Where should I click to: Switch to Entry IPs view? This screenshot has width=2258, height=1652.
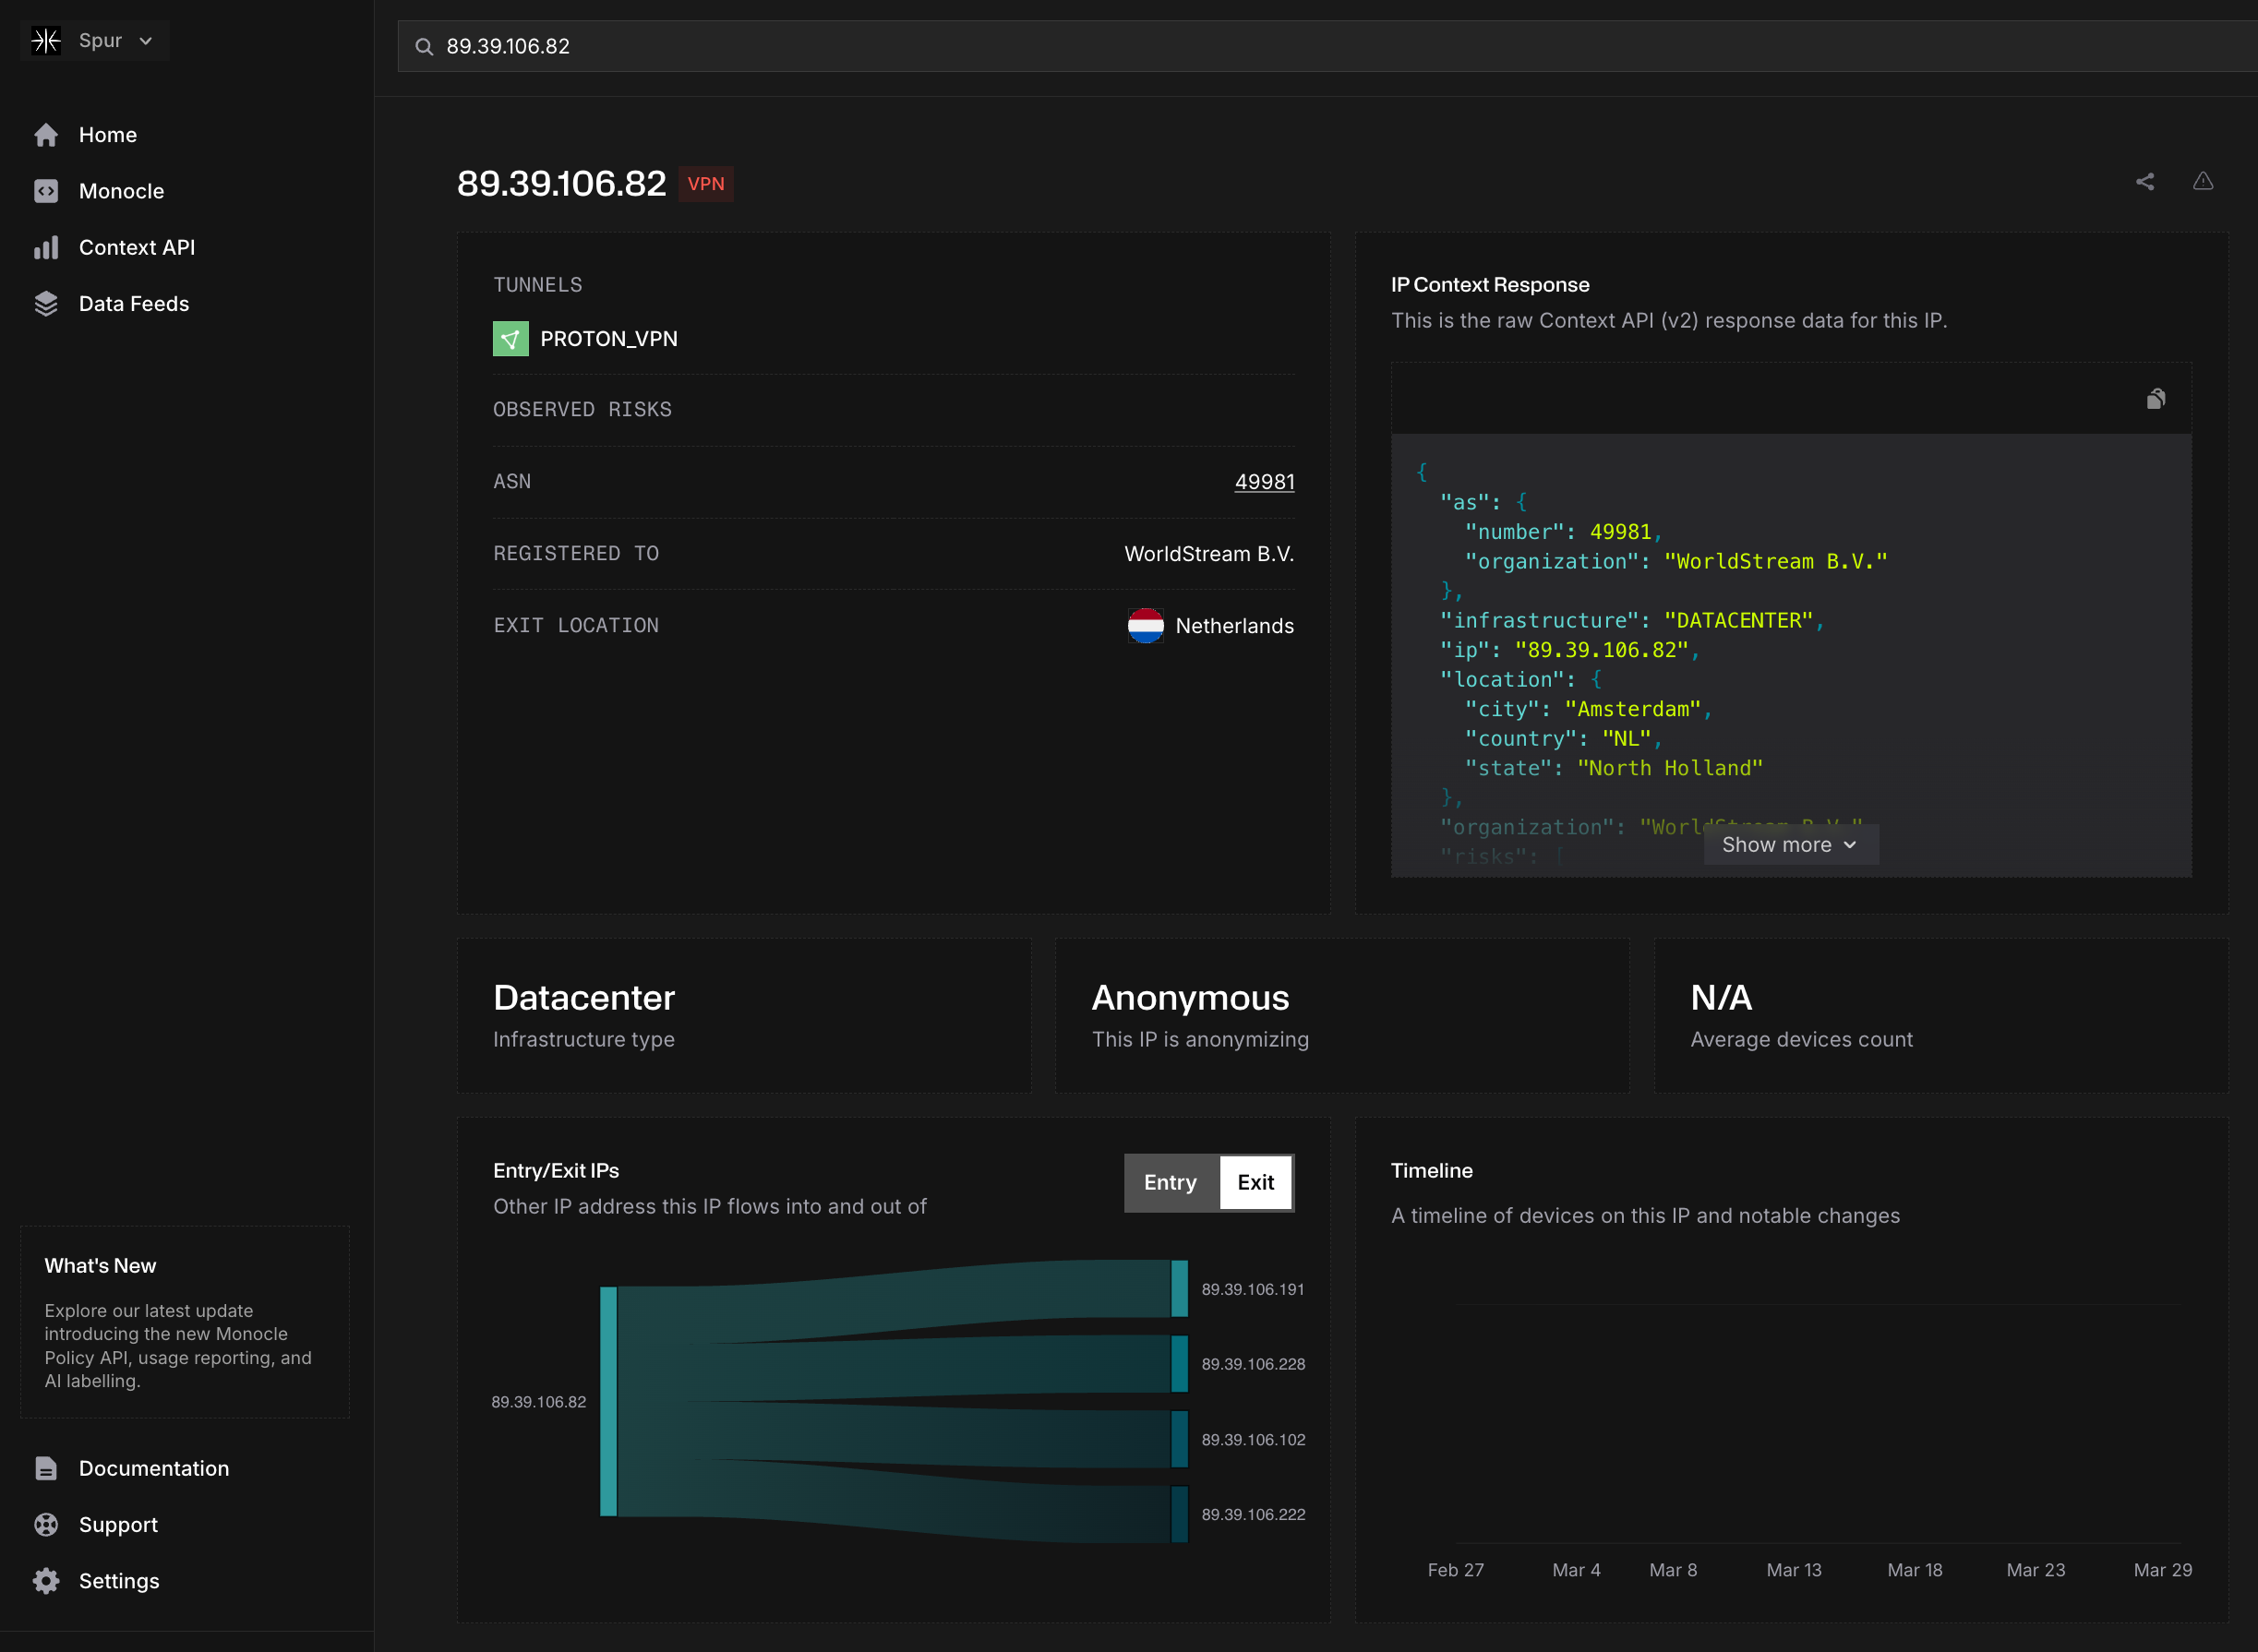tap(1170, 1183)
